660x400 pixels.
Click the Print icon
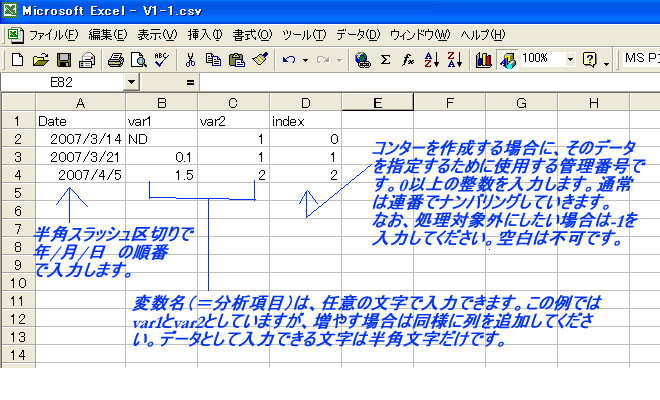(x=116, y=60)
